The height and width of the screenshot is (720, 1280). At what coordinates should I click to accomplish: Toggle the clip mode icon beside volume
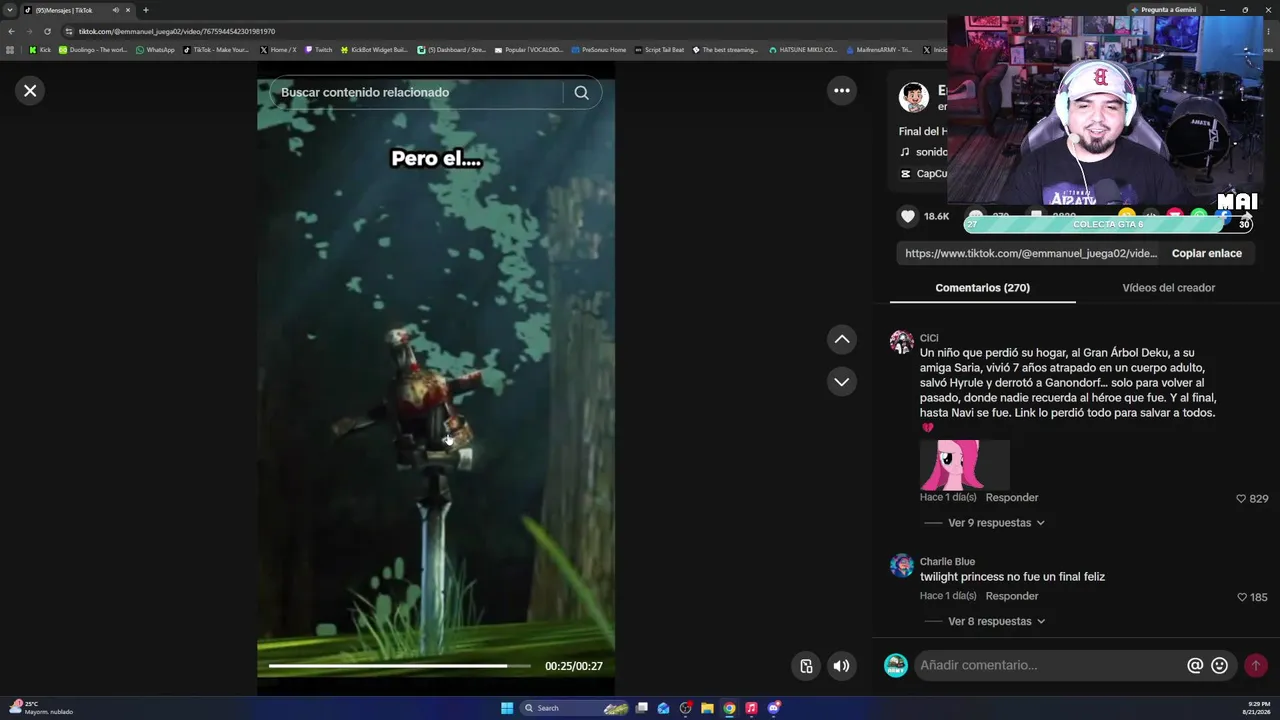click(x=806, y=666)
